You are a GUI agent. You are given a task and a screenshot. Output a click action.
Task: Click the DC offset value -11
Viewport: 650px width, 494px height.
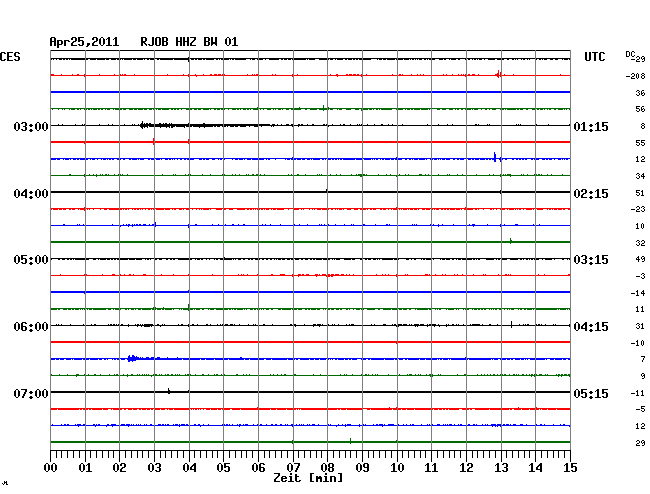[638, 393]
